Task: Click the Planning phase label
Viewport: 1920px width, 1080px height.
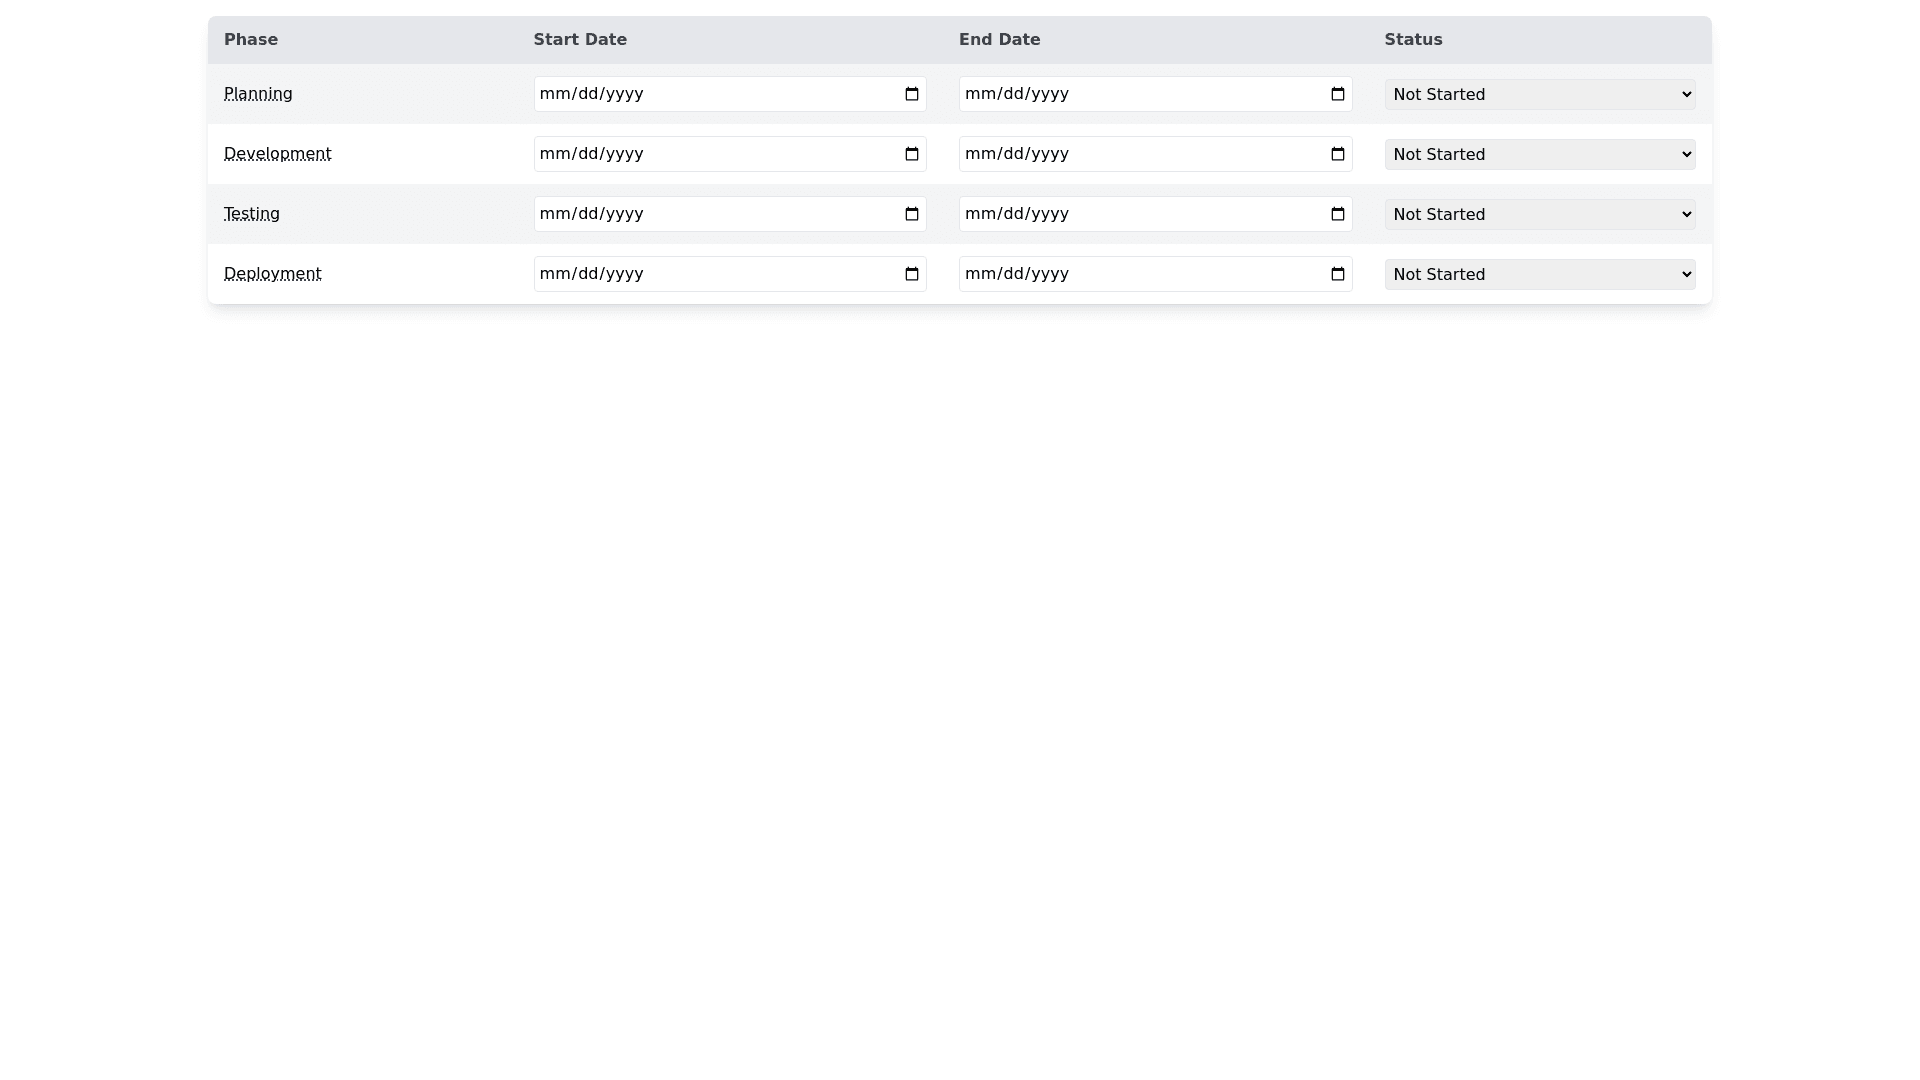Action: (258, 94)
